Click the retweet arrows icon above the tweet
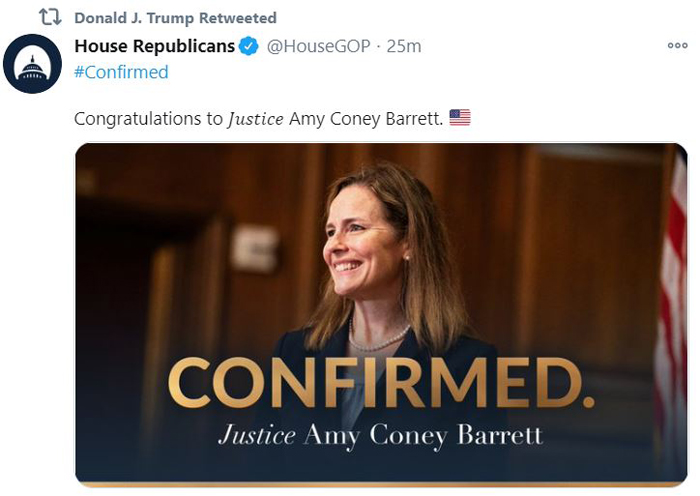Image resolution: width=700 pixels, height=496 pixels. (50, 17)
